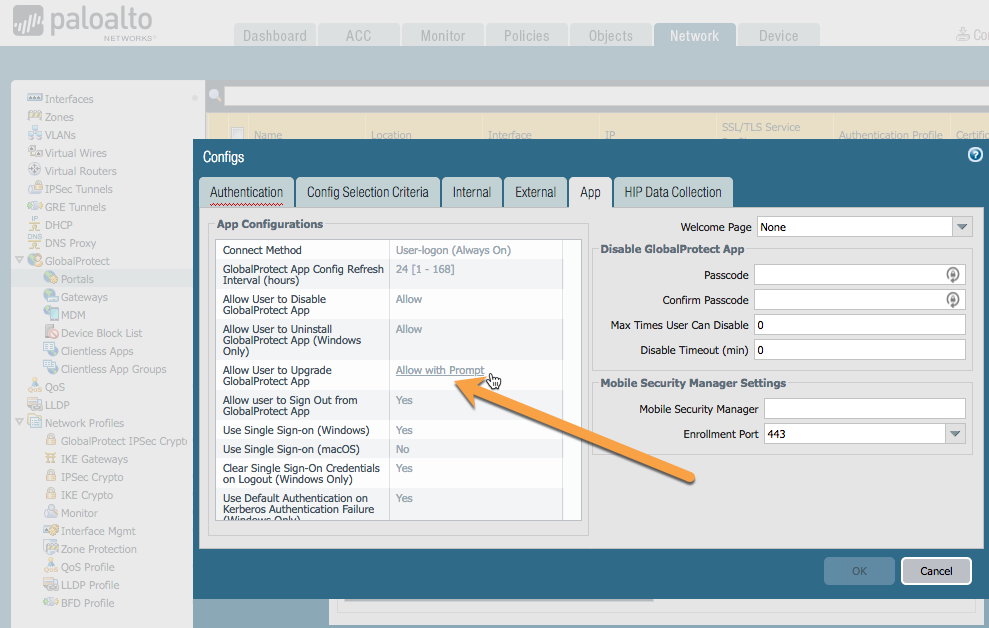Click the Virtual Routers icon
This screenshot has width=989, height=628.
click(34, 170)
